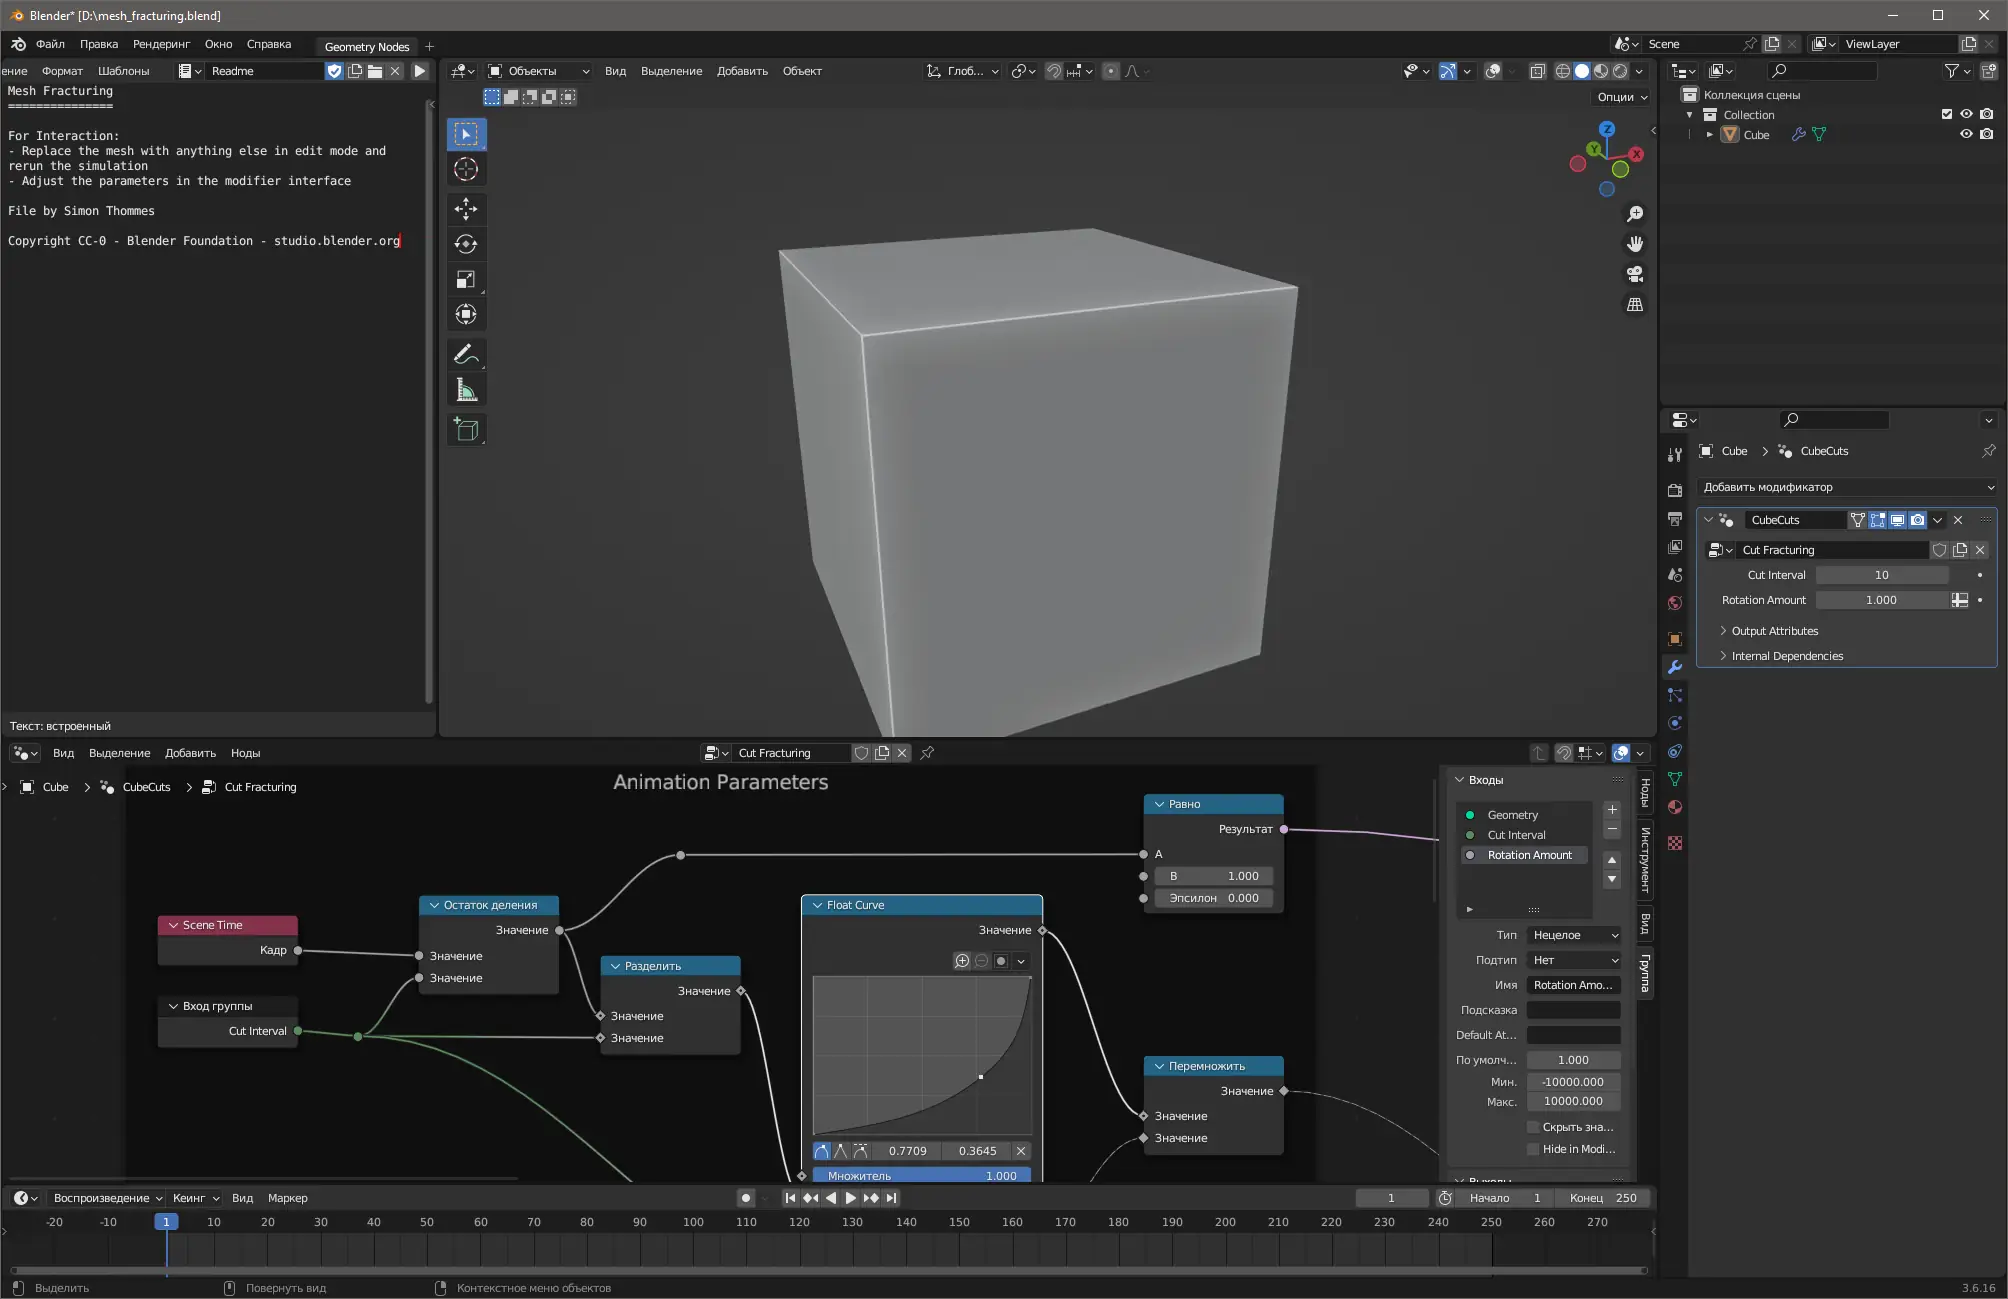
Task: Open the Рендеринг menu
Action: 161,44
